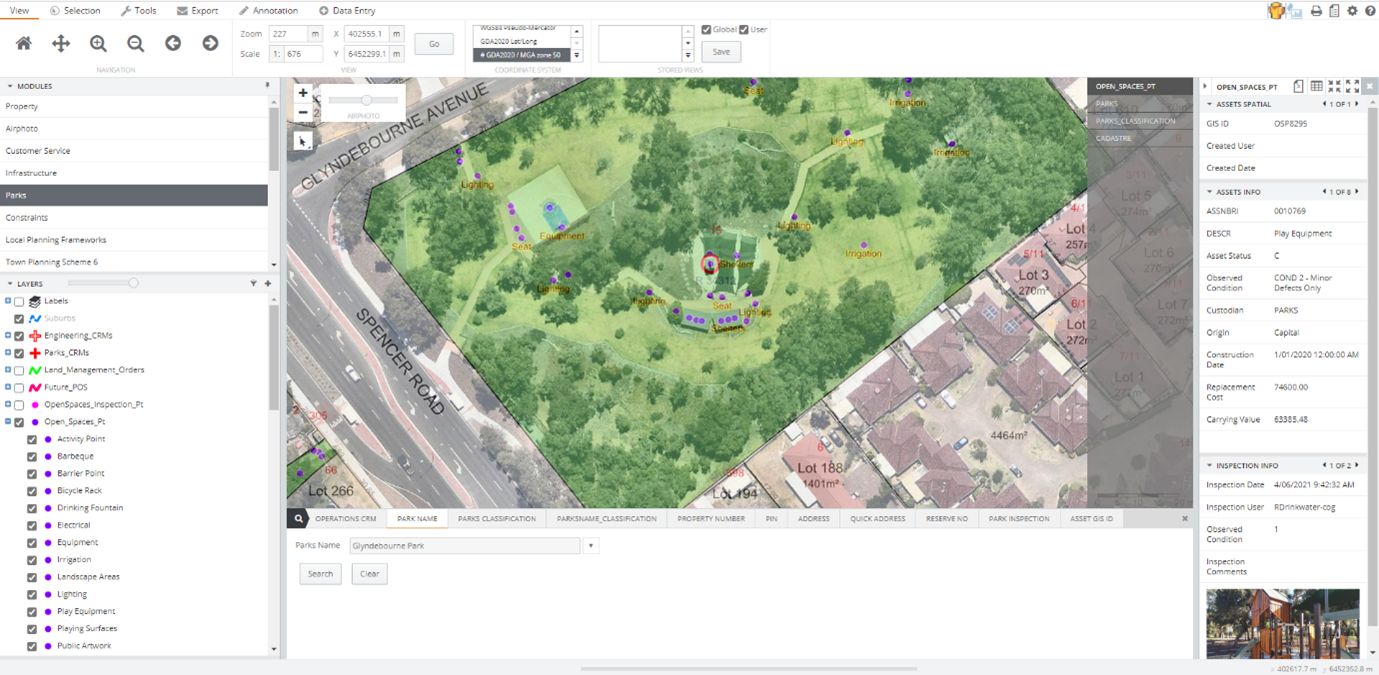
Task: Toggle the Global stored views checkbox
Action: 706,30
